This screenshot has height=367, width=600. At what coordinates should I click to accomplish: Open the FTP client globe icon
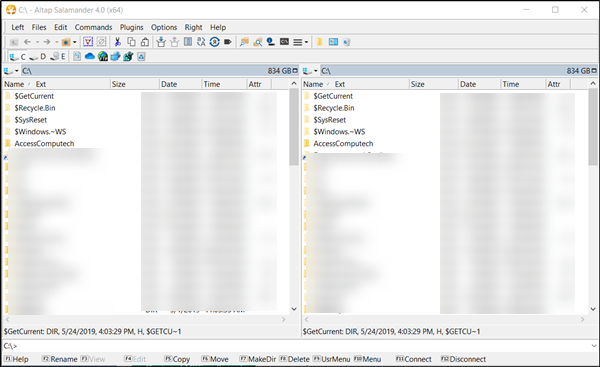pyautogui.click(x=103, y=57)
